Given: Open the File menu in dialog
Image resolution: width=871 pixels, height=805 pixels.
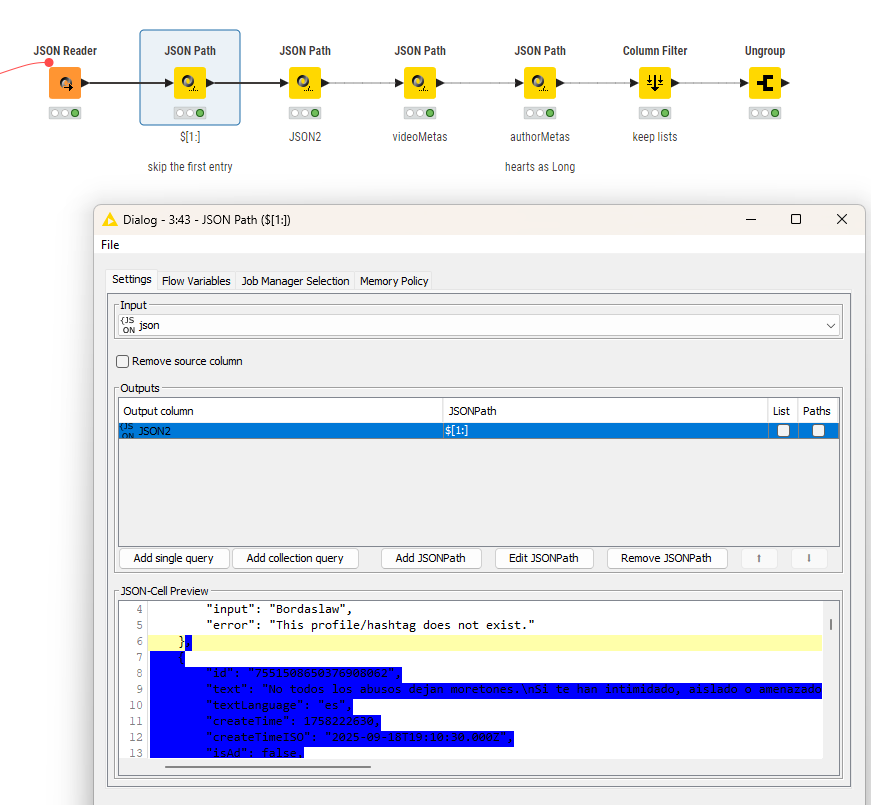Looking at the screenshot, I should click(110, 245).
